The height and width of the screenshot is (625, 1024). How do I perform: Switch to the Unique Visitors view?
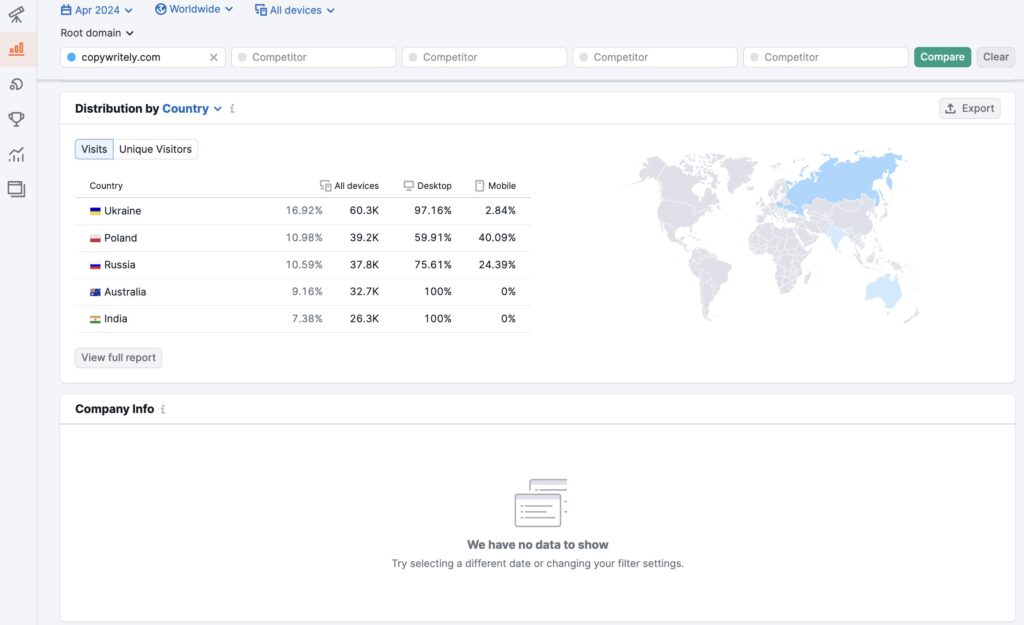155,149
